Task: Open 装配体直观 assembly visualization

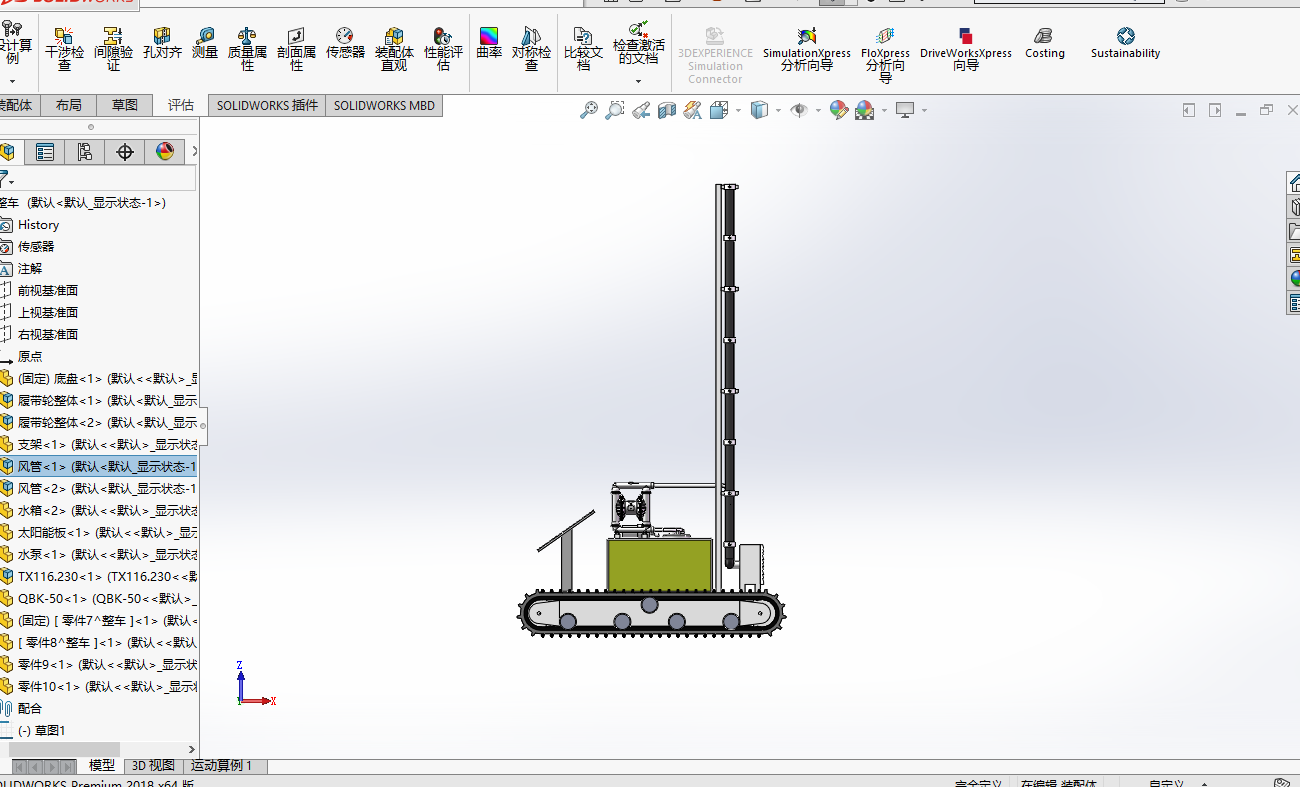Action: (x=394, y=49)
